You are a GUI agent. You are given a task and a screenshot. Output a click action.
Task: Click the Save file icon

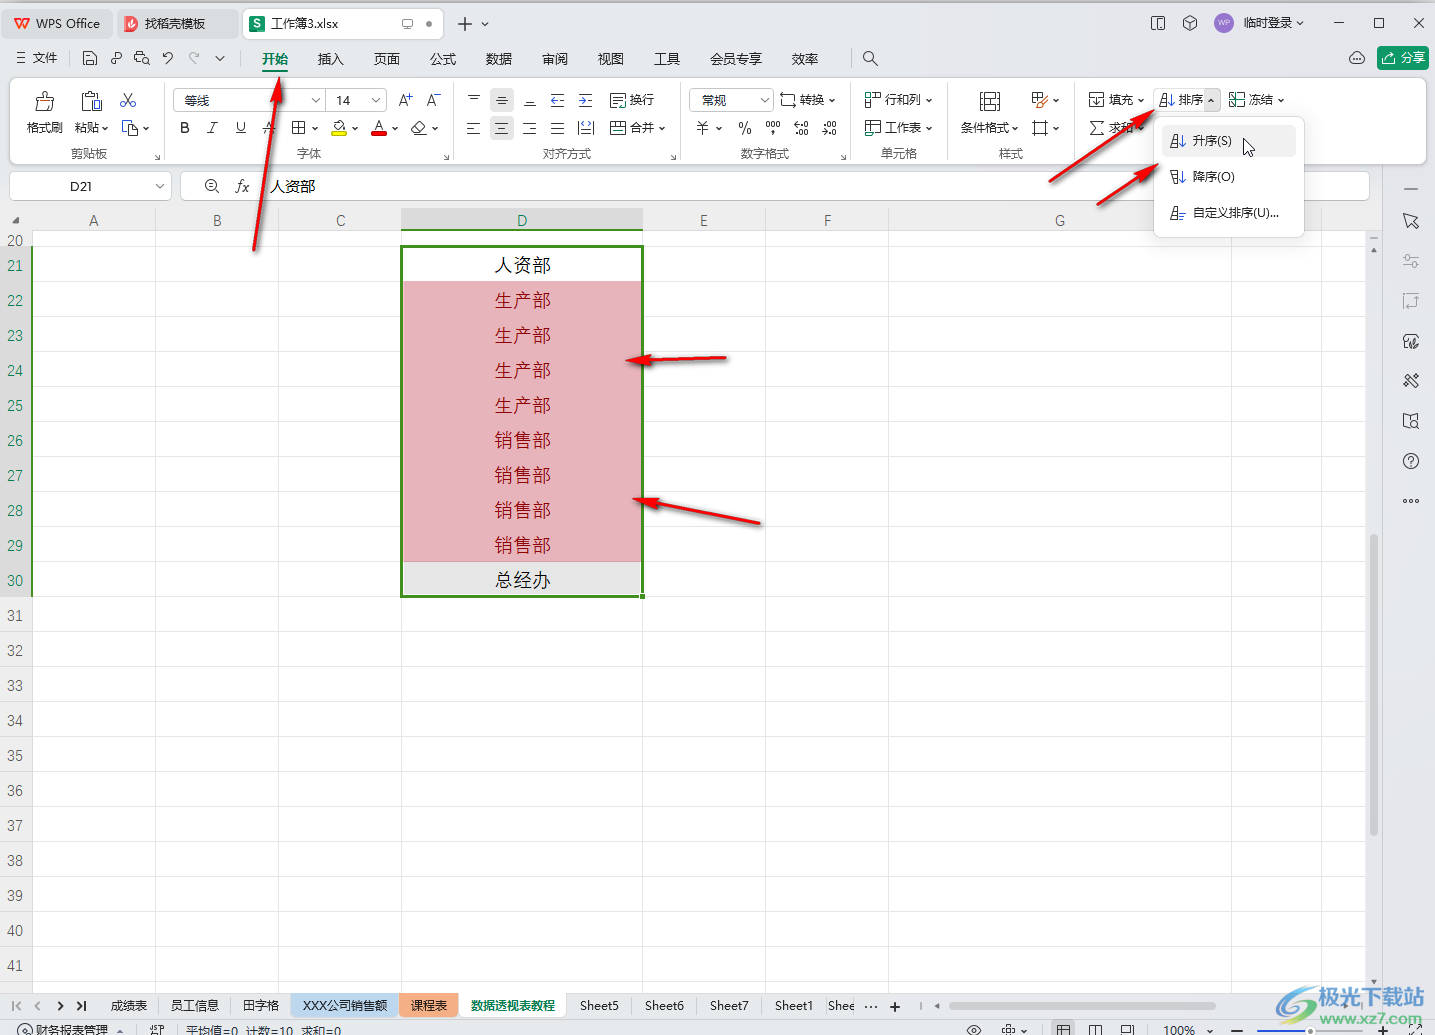click(90, 58)
